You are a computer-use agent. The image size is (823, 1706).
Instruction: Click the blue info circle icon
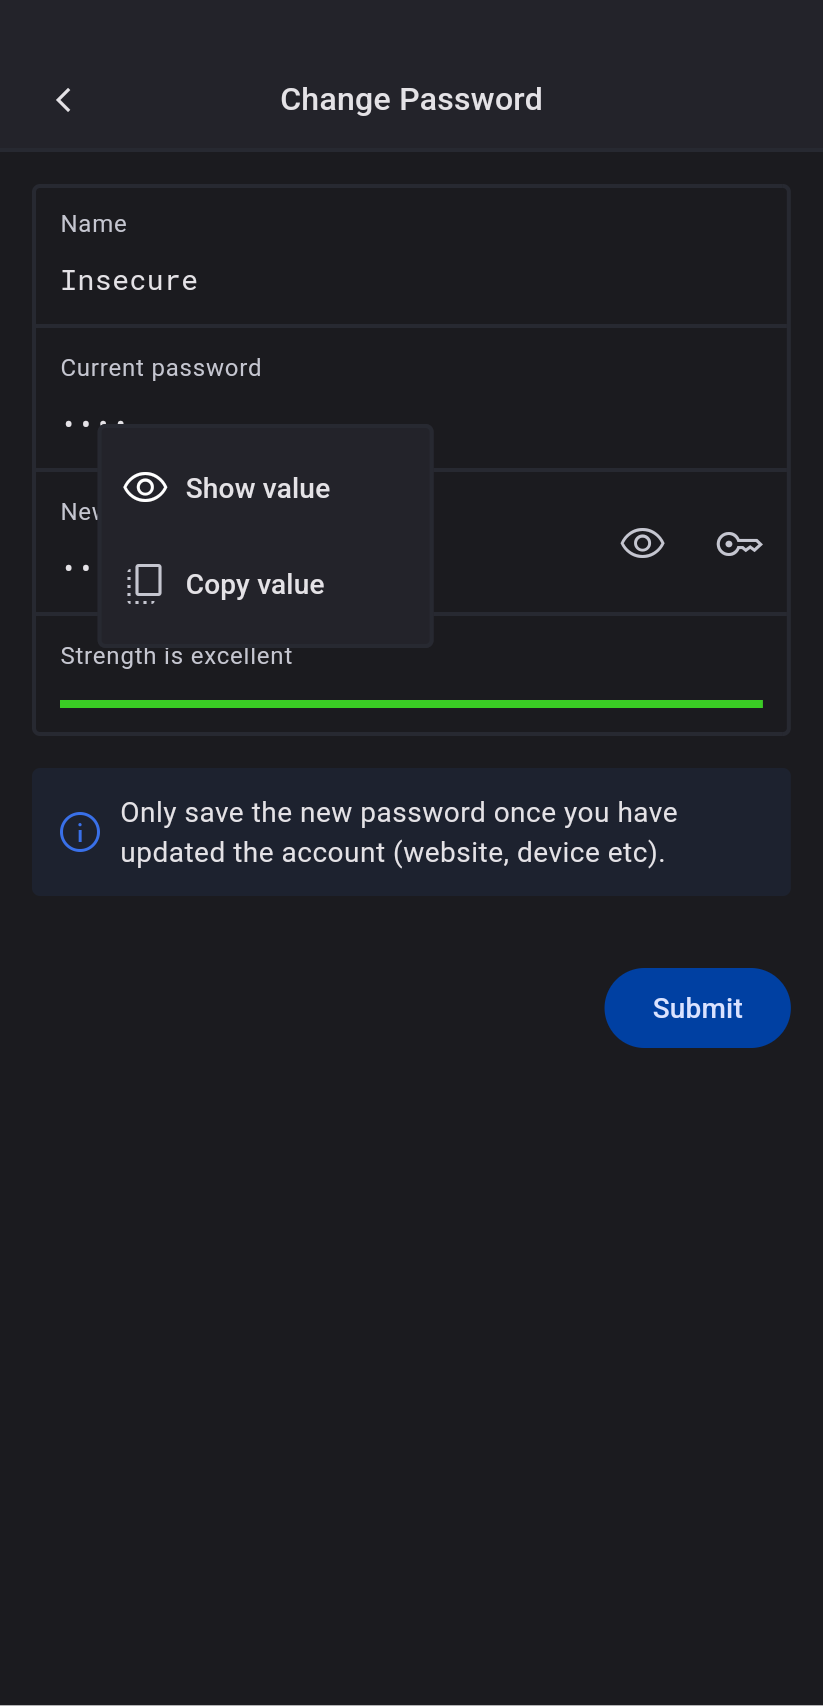click(80, 832)
